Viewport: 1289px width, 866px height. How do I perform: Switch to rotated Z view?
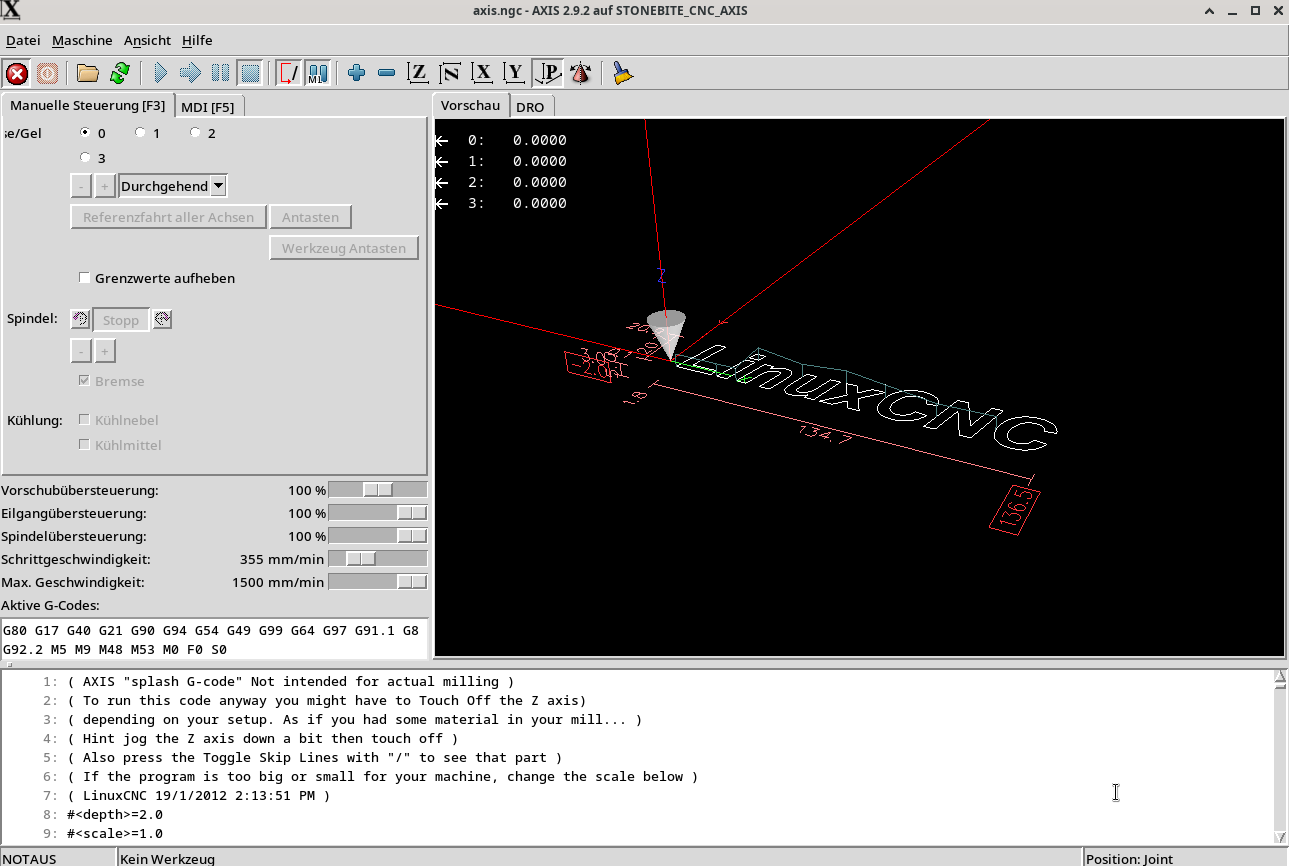451,73
